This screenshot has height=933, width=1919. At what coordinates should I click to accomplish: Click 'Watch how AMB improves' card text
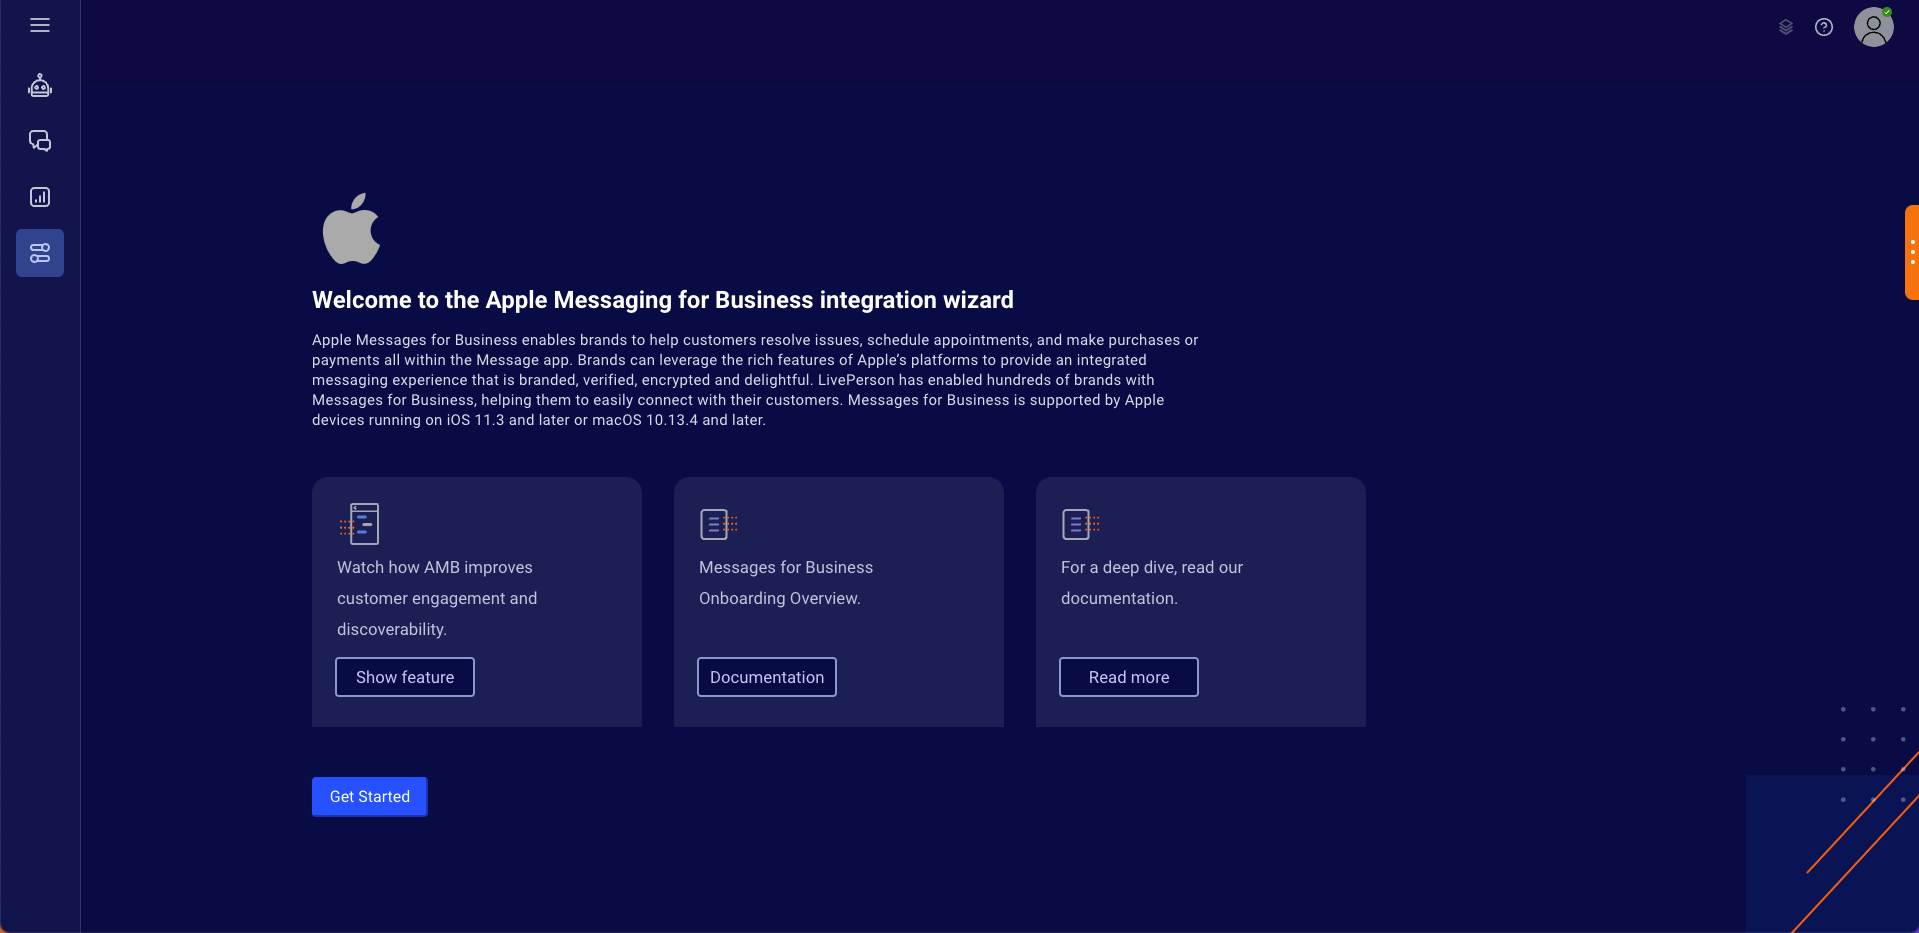coord(437,598)
